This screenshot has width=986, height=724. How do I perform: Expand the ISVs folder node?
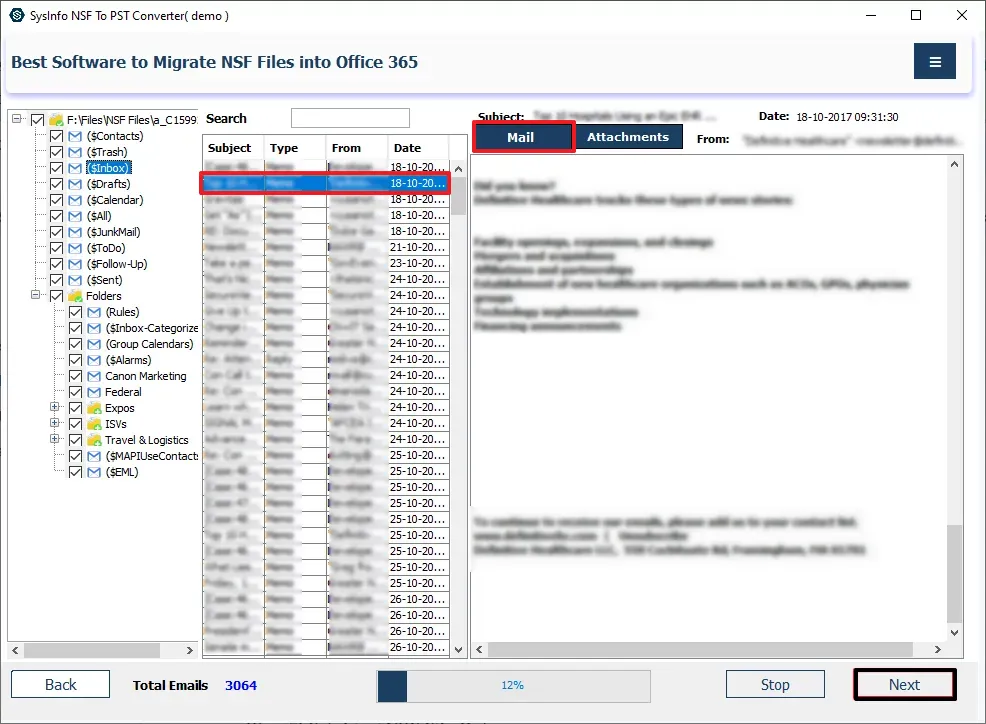[x=56, y=424]
